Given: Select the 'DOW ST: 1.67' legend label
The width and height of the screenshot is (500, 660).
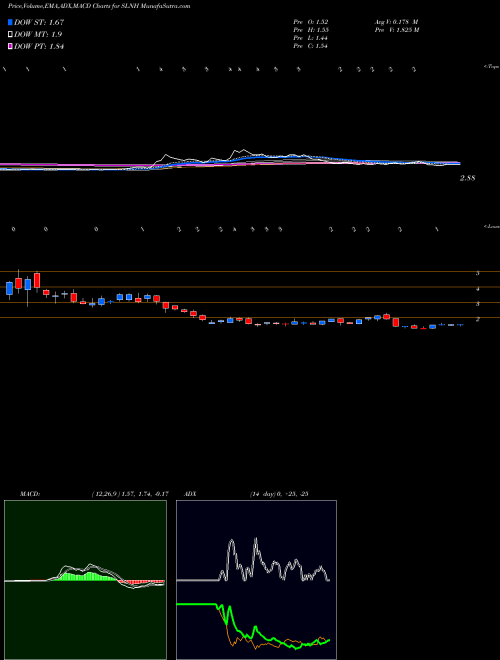Looking at the screenshot, I should [39, 22].
